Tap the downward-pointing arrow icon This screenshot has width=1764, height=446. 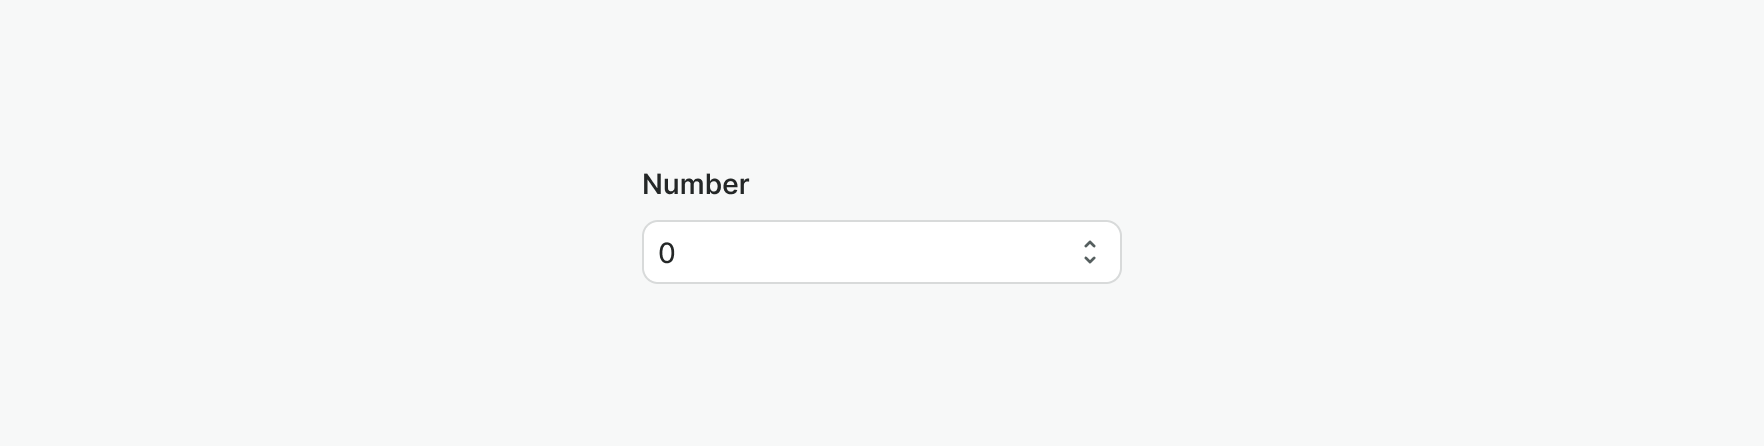point(1090,260)
